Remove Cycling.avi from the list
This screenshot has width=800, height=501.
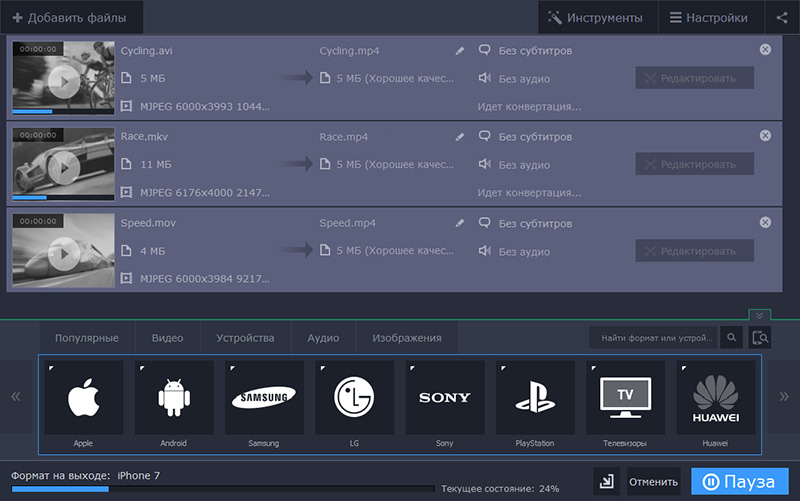click(x=765, y=49)
